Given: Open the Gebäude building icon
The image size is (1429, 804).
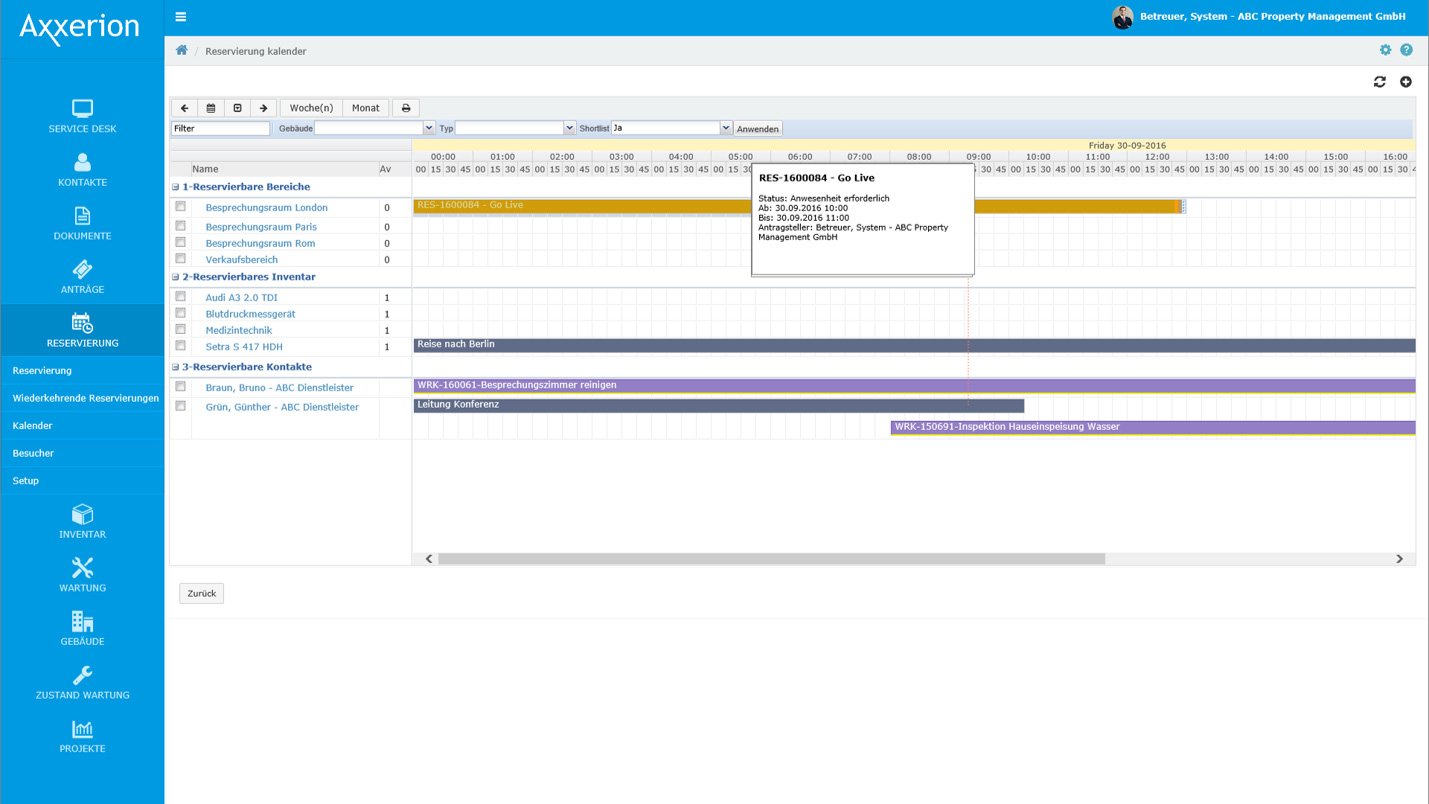Looking at the screenshot, I should [82, 621].
